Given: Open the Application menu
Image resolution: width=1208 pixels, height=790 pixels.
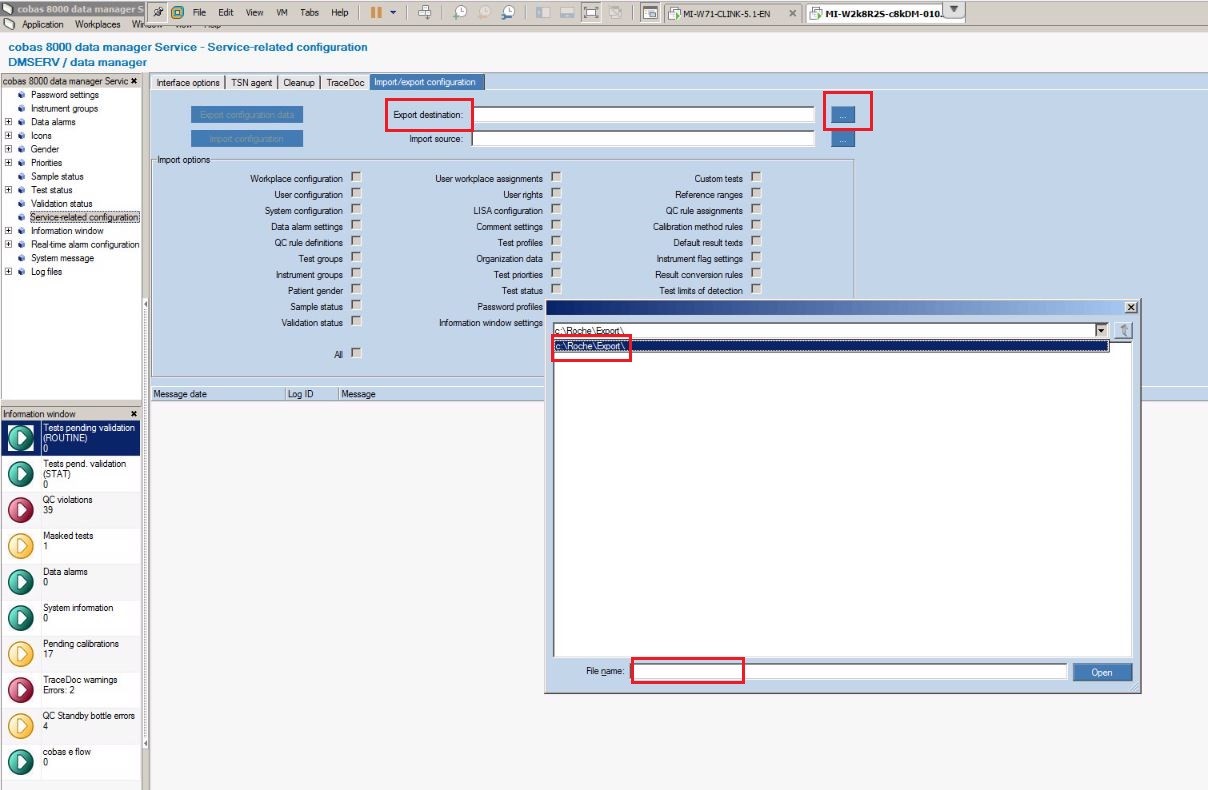Looking at the screenshot, I should [42, 24].
